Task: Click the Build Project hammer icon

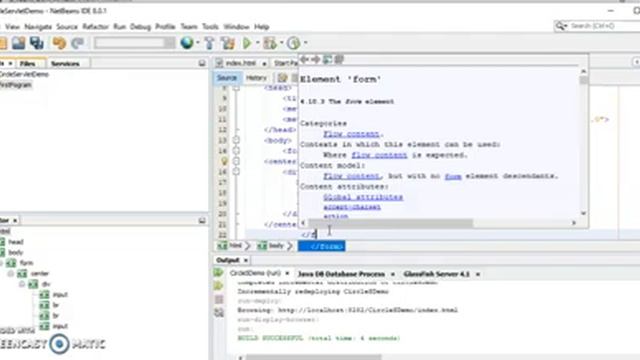Action: [x=209, y=43]
